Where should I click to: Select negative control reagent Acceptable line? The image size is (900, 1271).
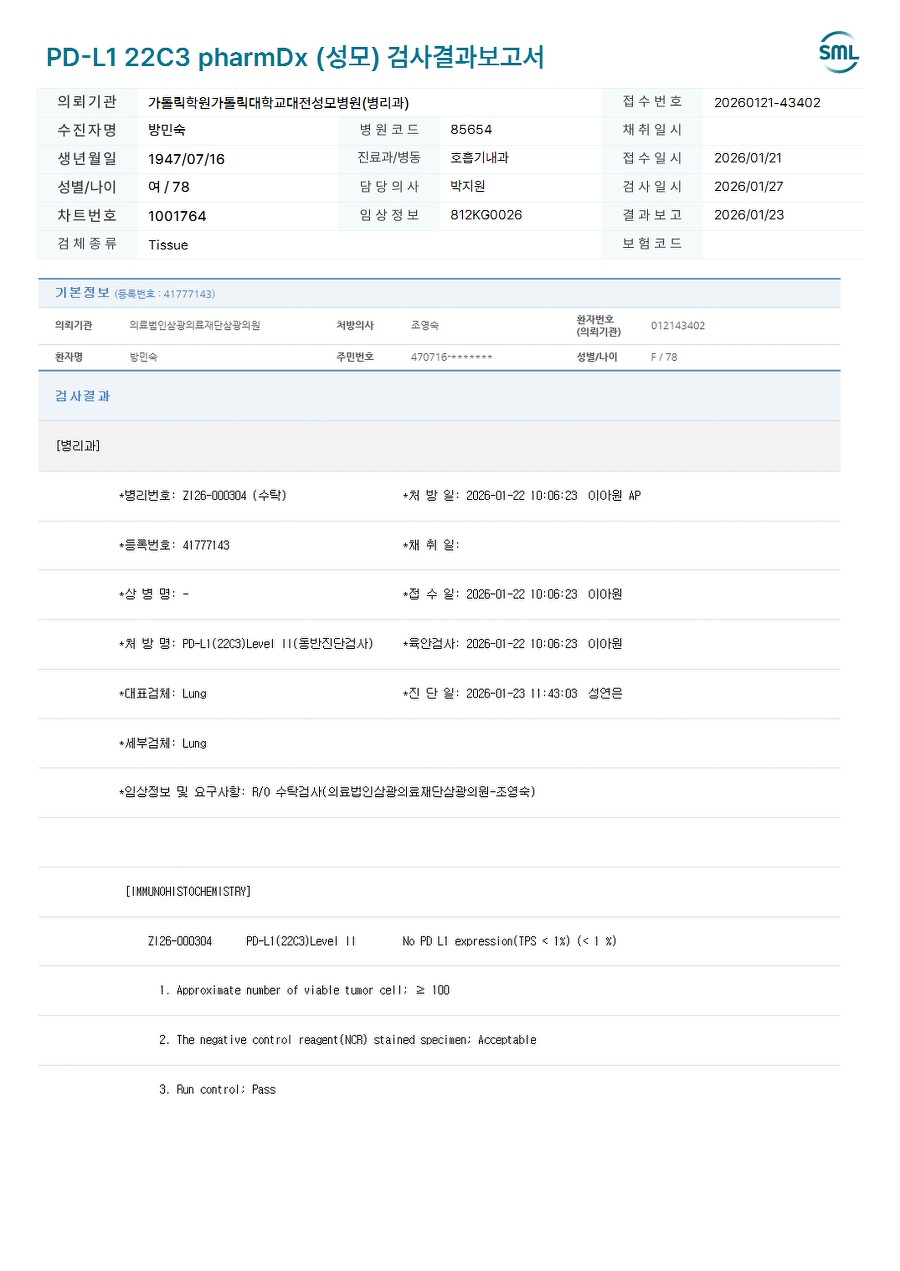347,1040
